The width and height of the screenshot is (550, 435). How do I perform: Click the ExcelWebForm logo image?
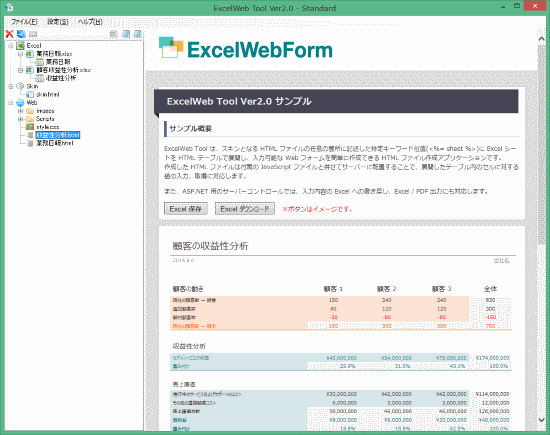click(x=246, y=48)
